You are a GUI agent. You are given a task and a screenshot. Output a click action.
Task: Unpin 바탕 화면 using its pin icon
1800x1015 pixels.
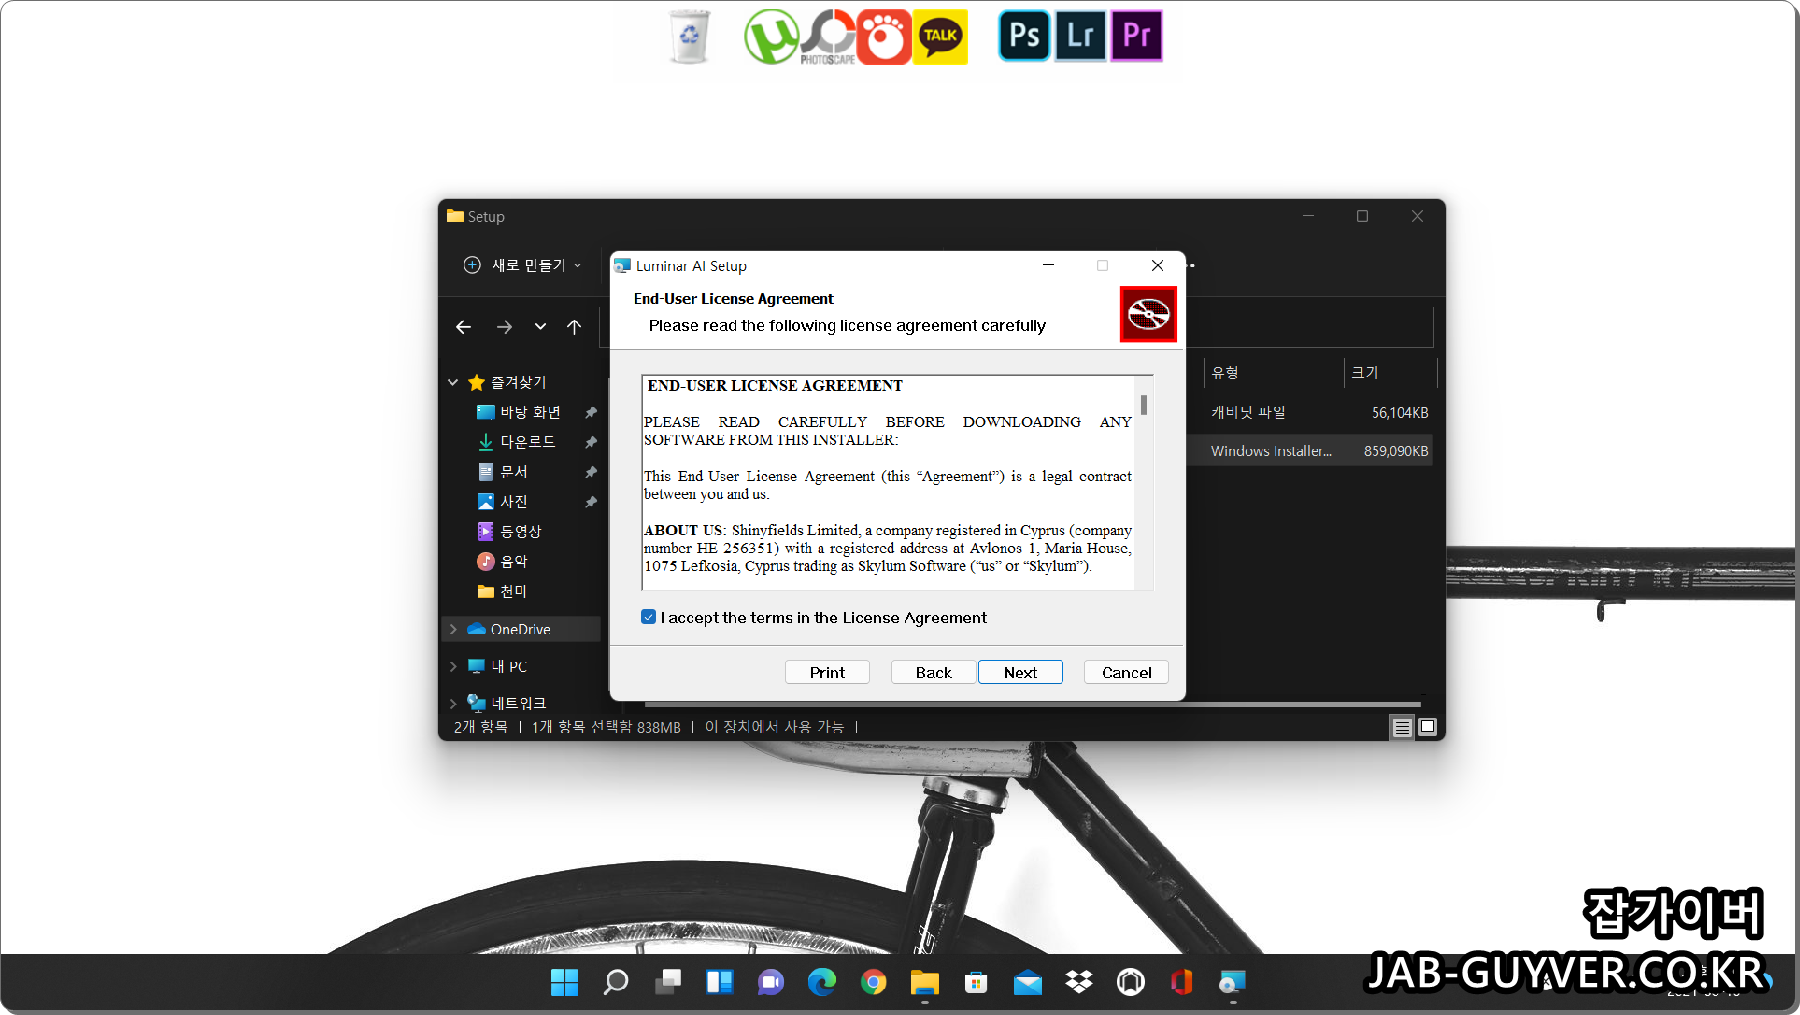(x=591, y=412)
